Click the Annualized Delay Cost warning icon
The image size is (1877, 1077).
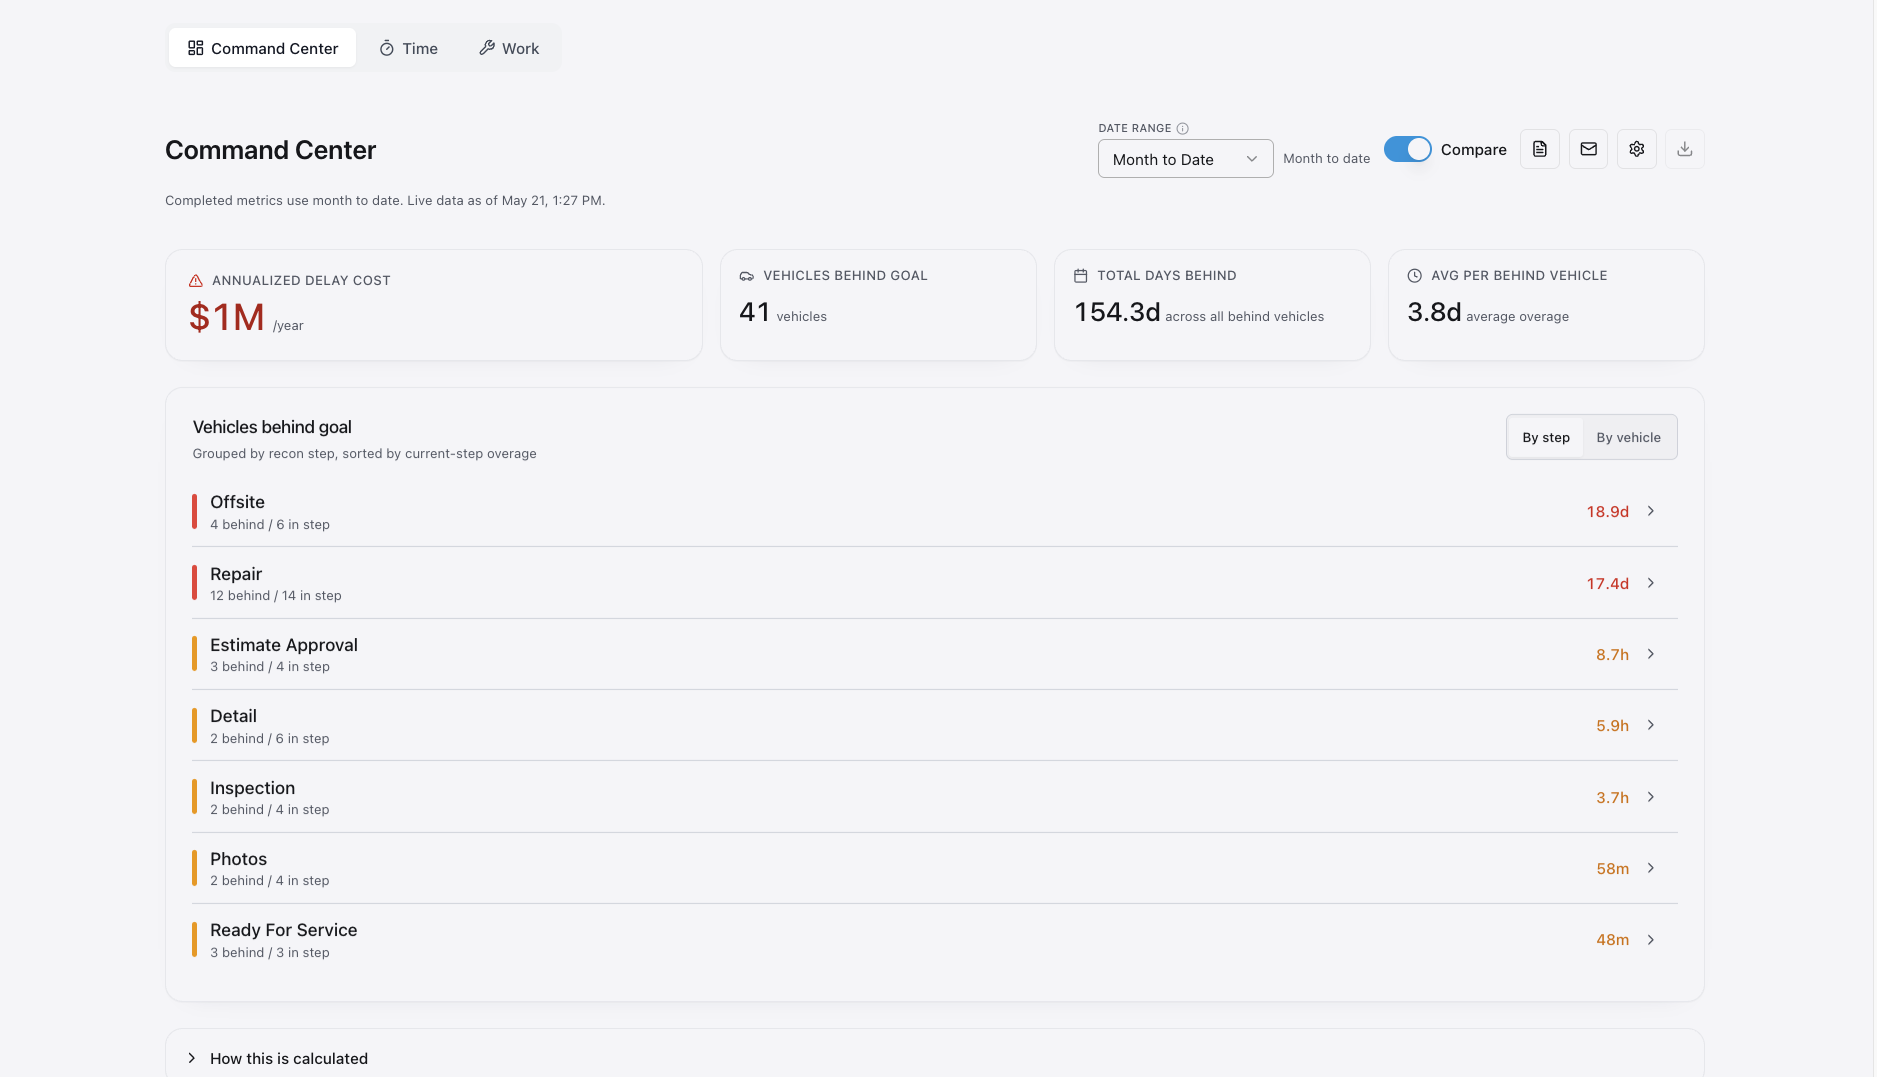click(196, 281)
